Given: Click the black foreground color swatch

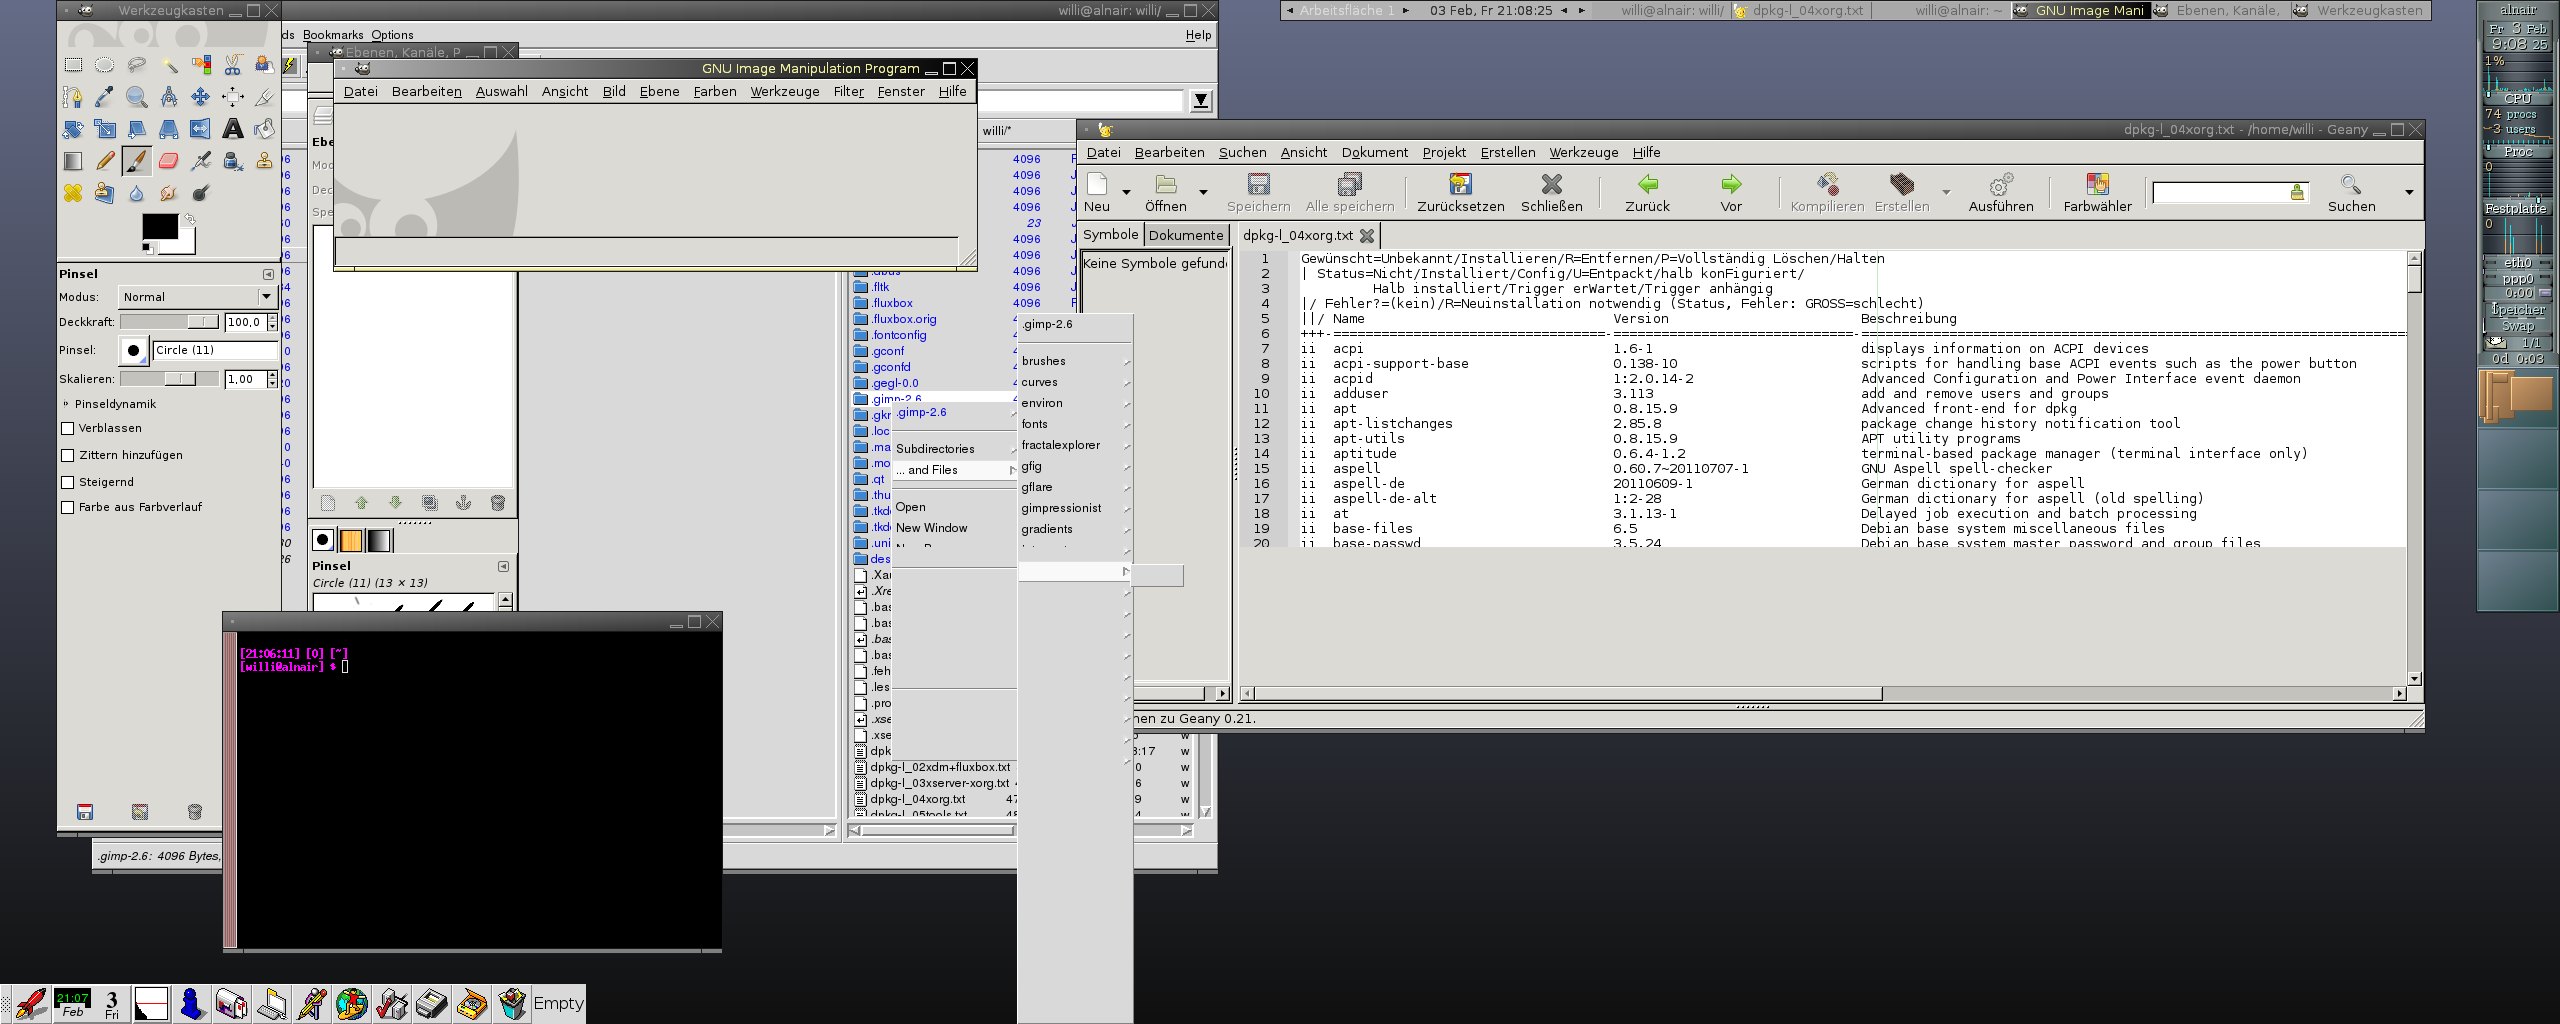Looking at the screenshot, I should pos(159,226).
